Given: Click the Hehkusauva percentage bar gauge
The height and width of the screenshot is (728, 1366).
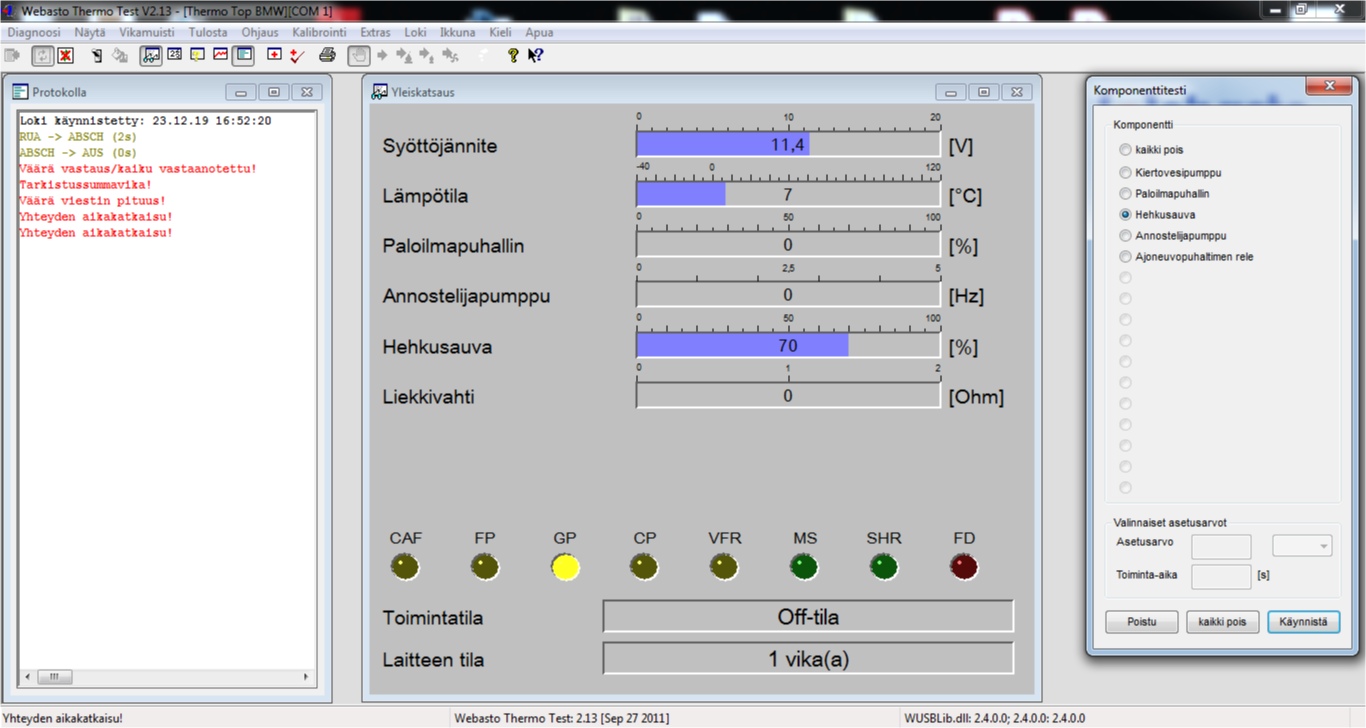Looking at the screenshot, I should pos(788,346).
